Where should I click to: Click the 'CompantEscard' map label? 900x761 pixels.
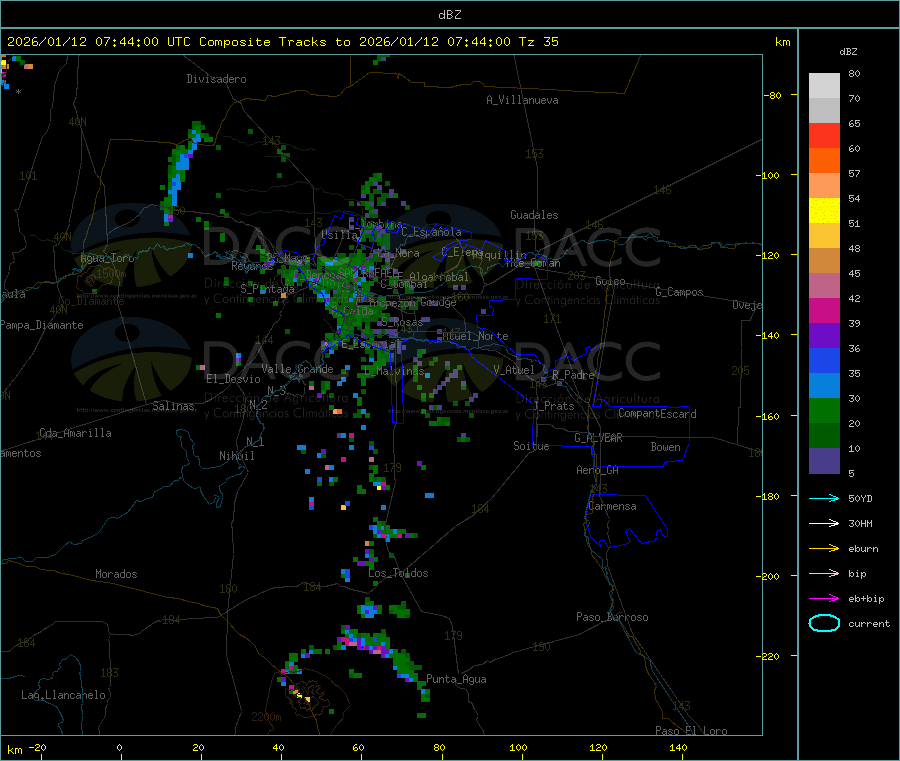(x=657, y=413)
